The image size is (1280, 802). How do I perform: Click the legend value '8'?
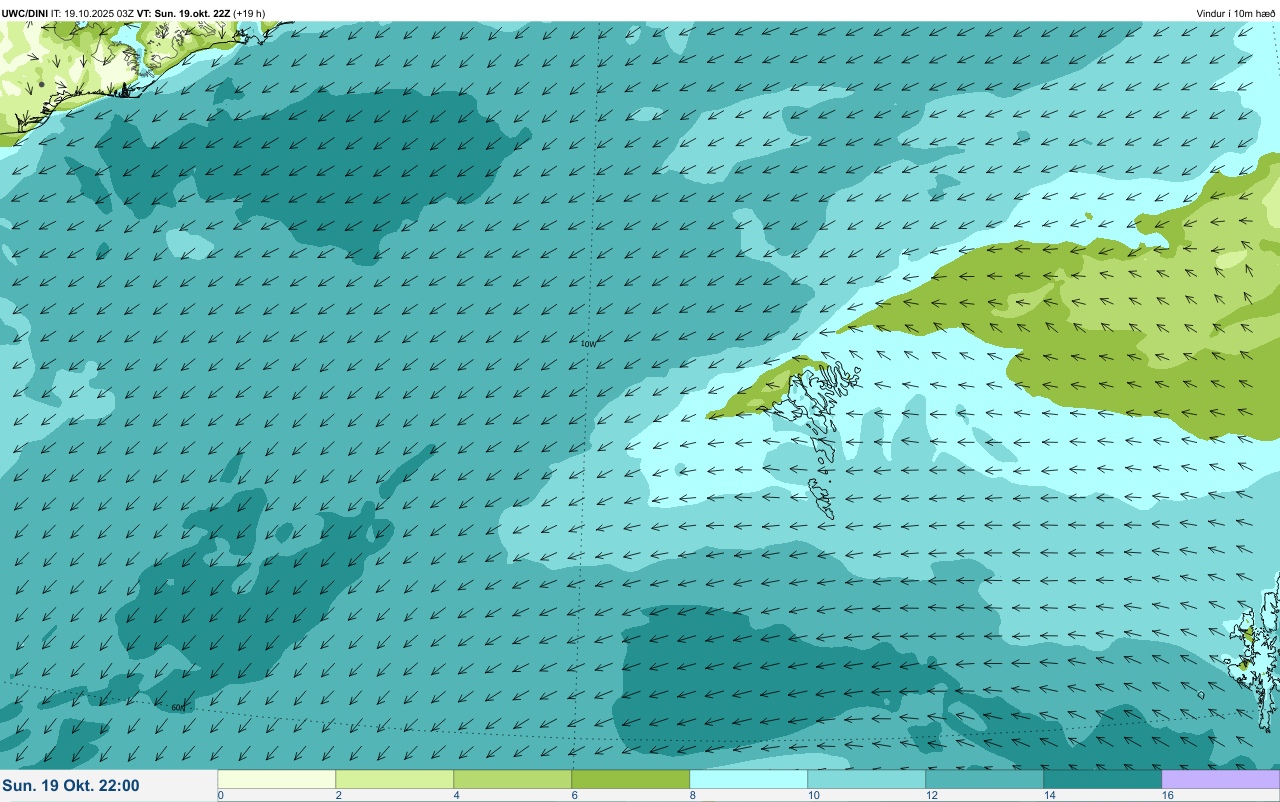click(692, 795)
